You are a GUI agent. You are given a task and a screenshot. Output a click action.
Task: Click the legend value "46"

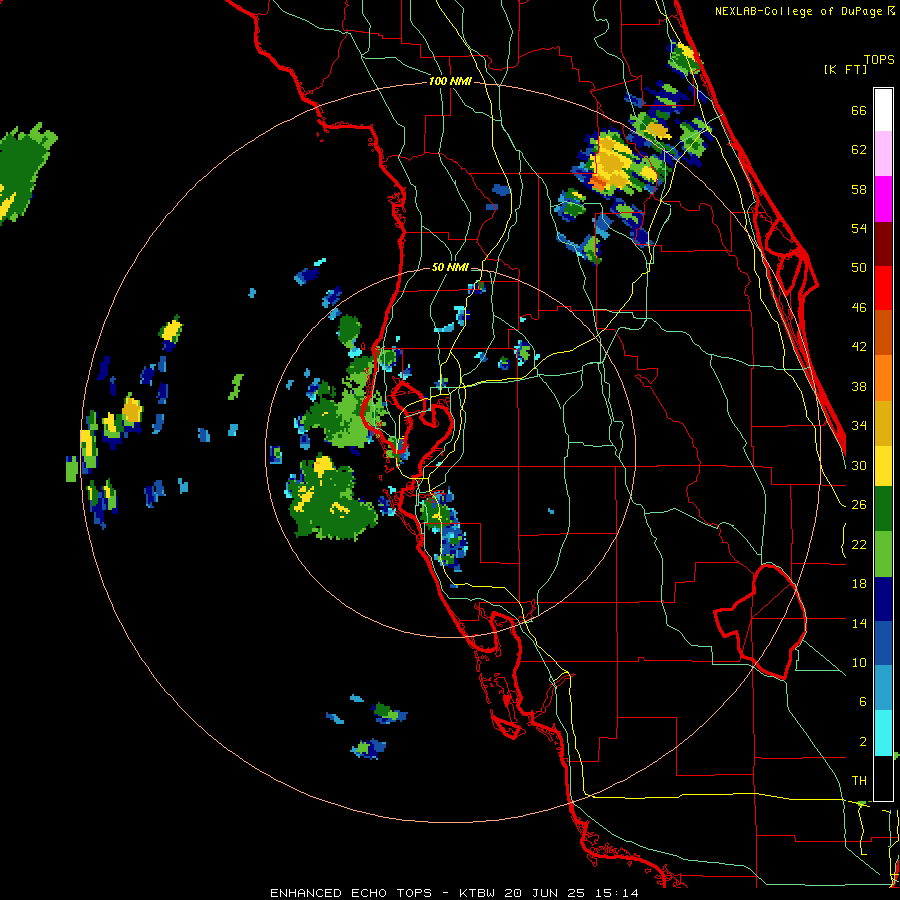[859, 308]
